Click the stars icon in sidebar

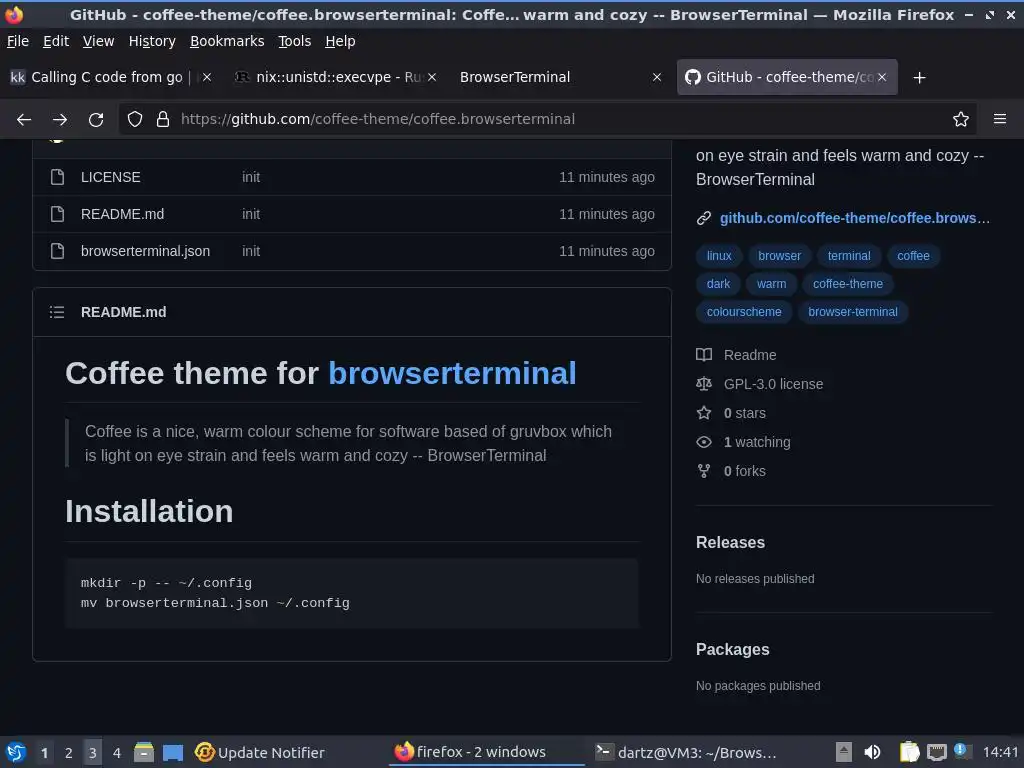pos(704,413)
